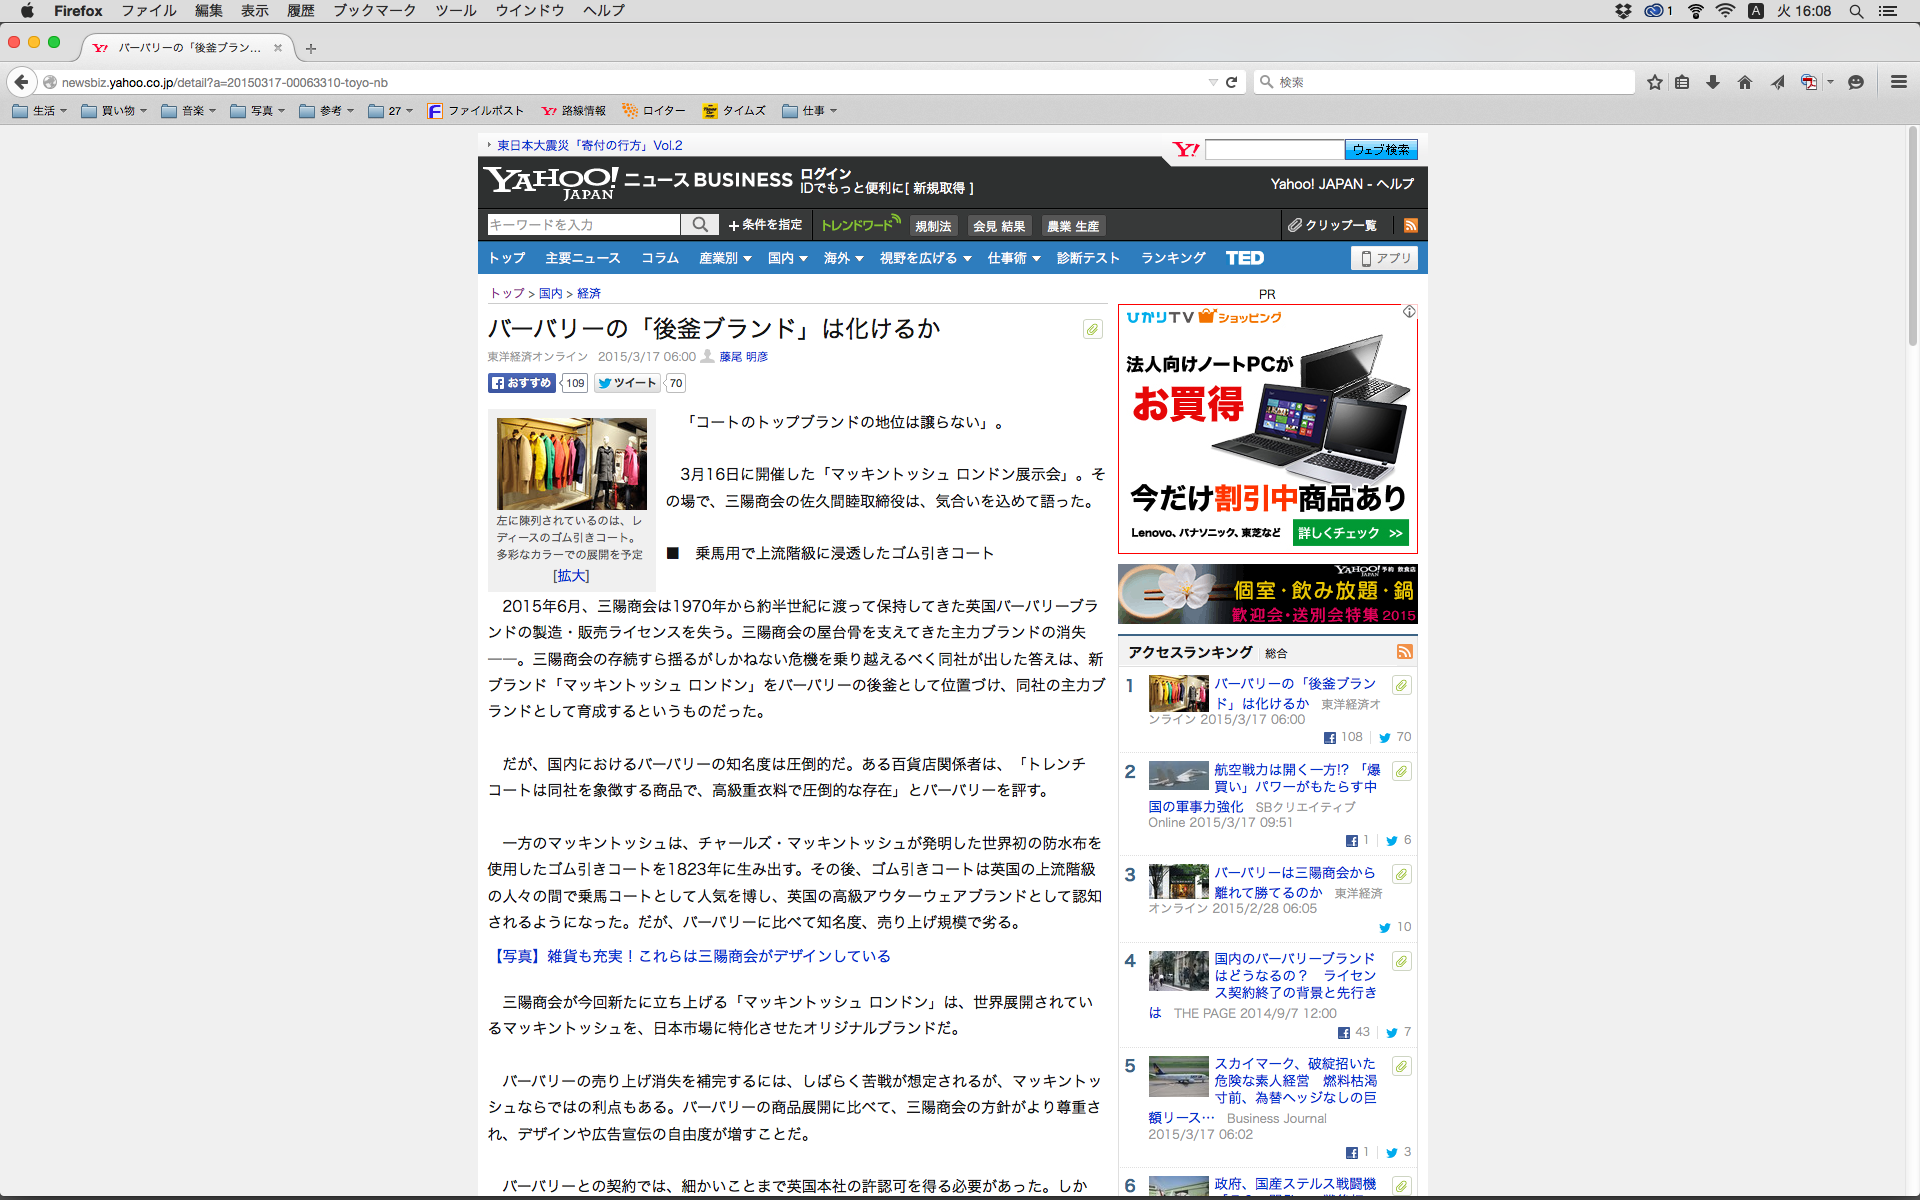Click the ウェブ検索 button
The height and width of the screenshot is (1200, 1920).
(x=1381, y=150)
